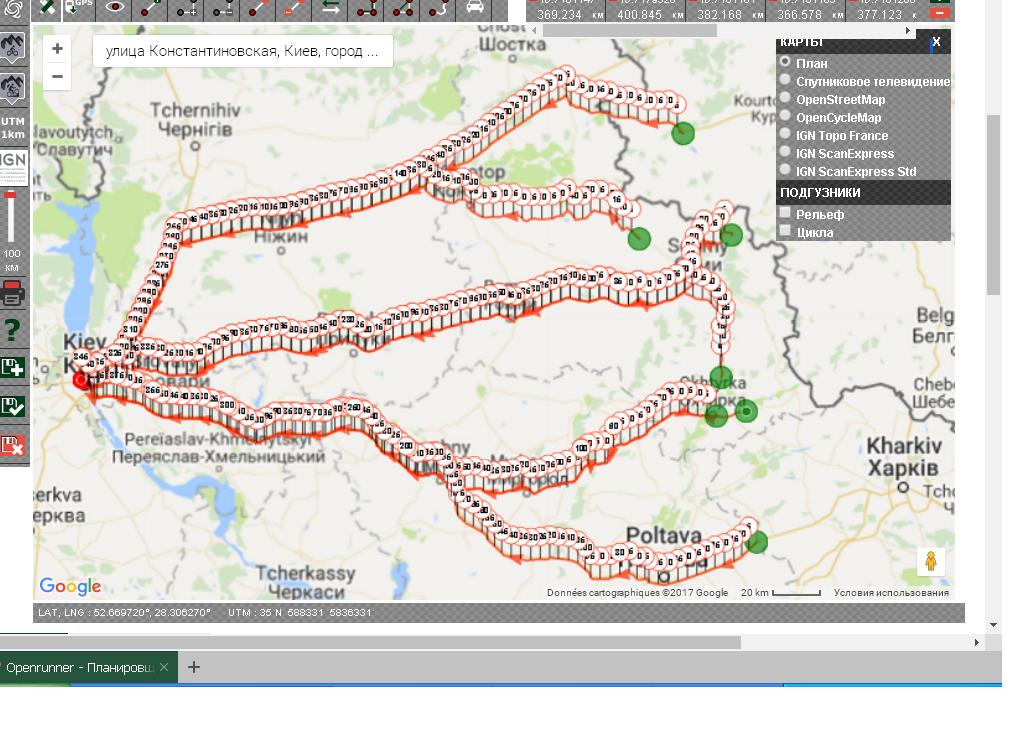Open help with the question mark icon

13,330
